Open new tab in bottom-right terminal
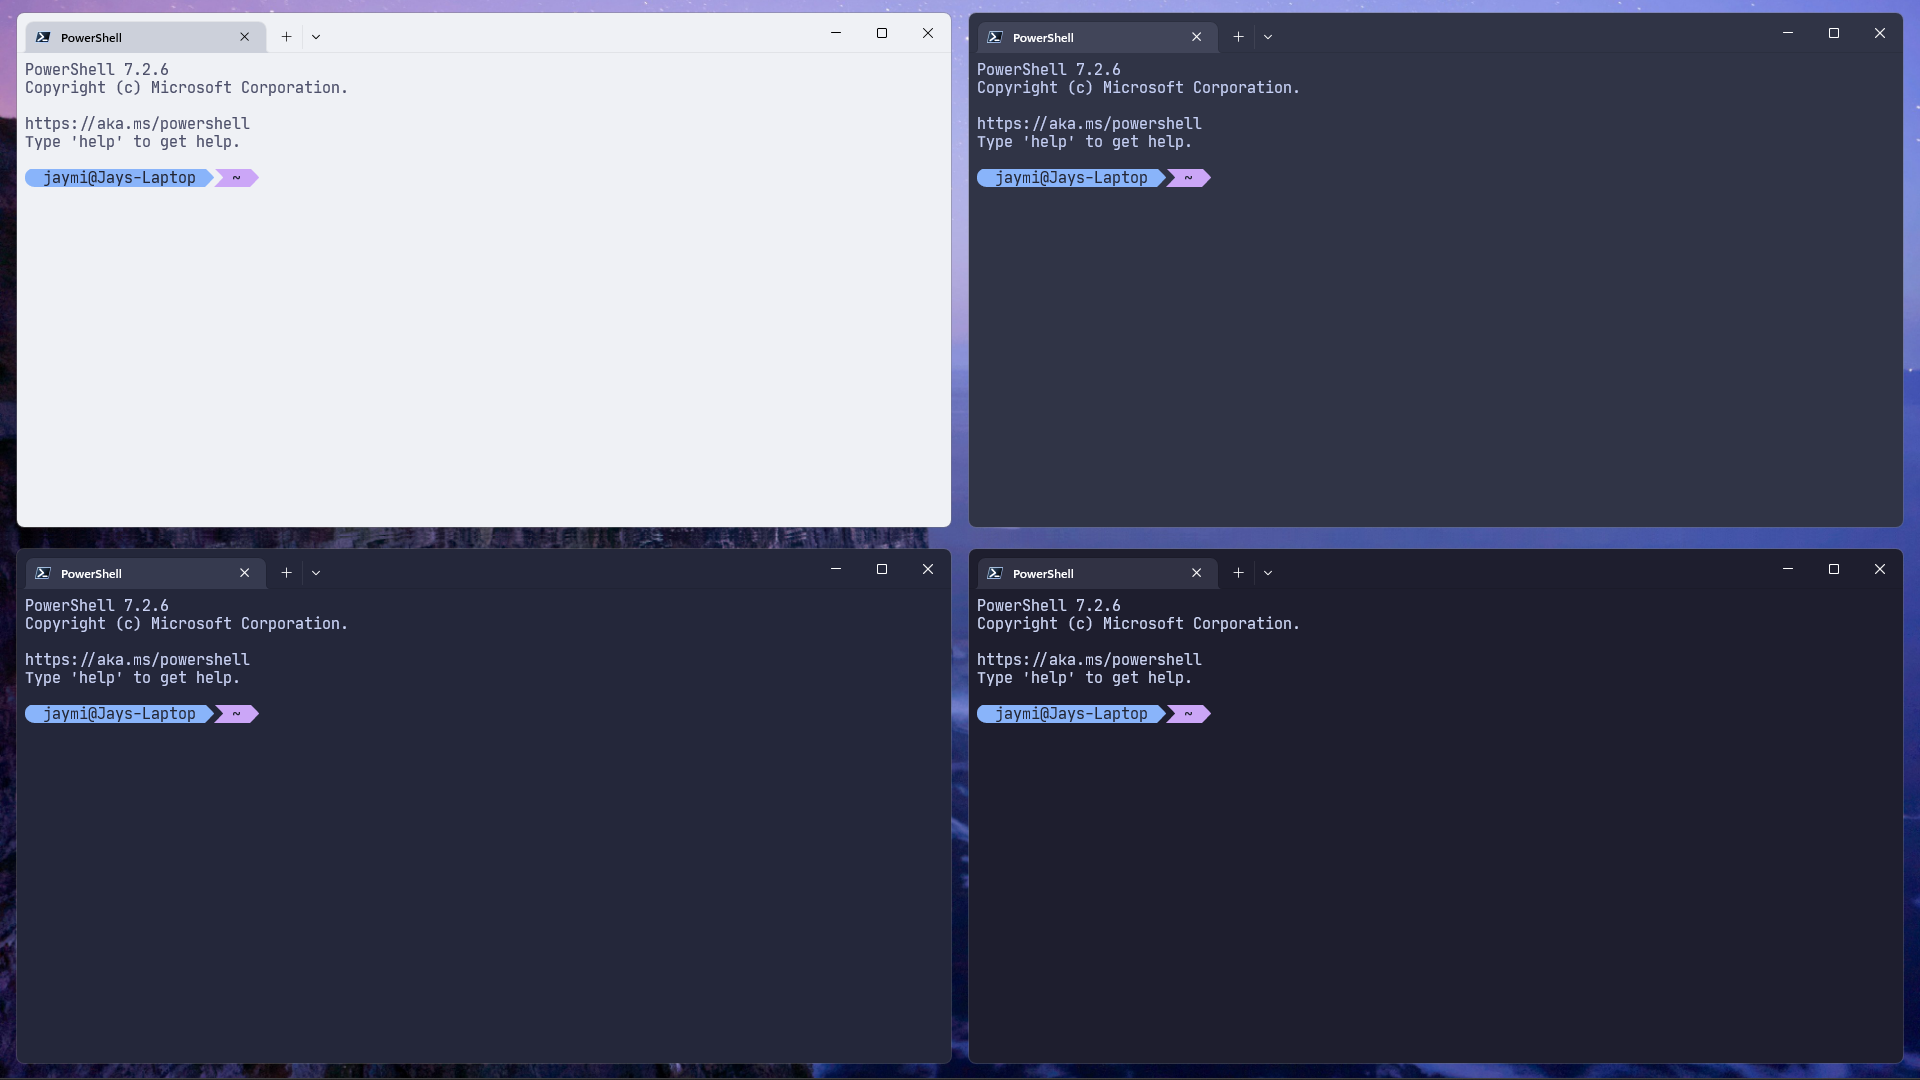 tap(1238, 573)
